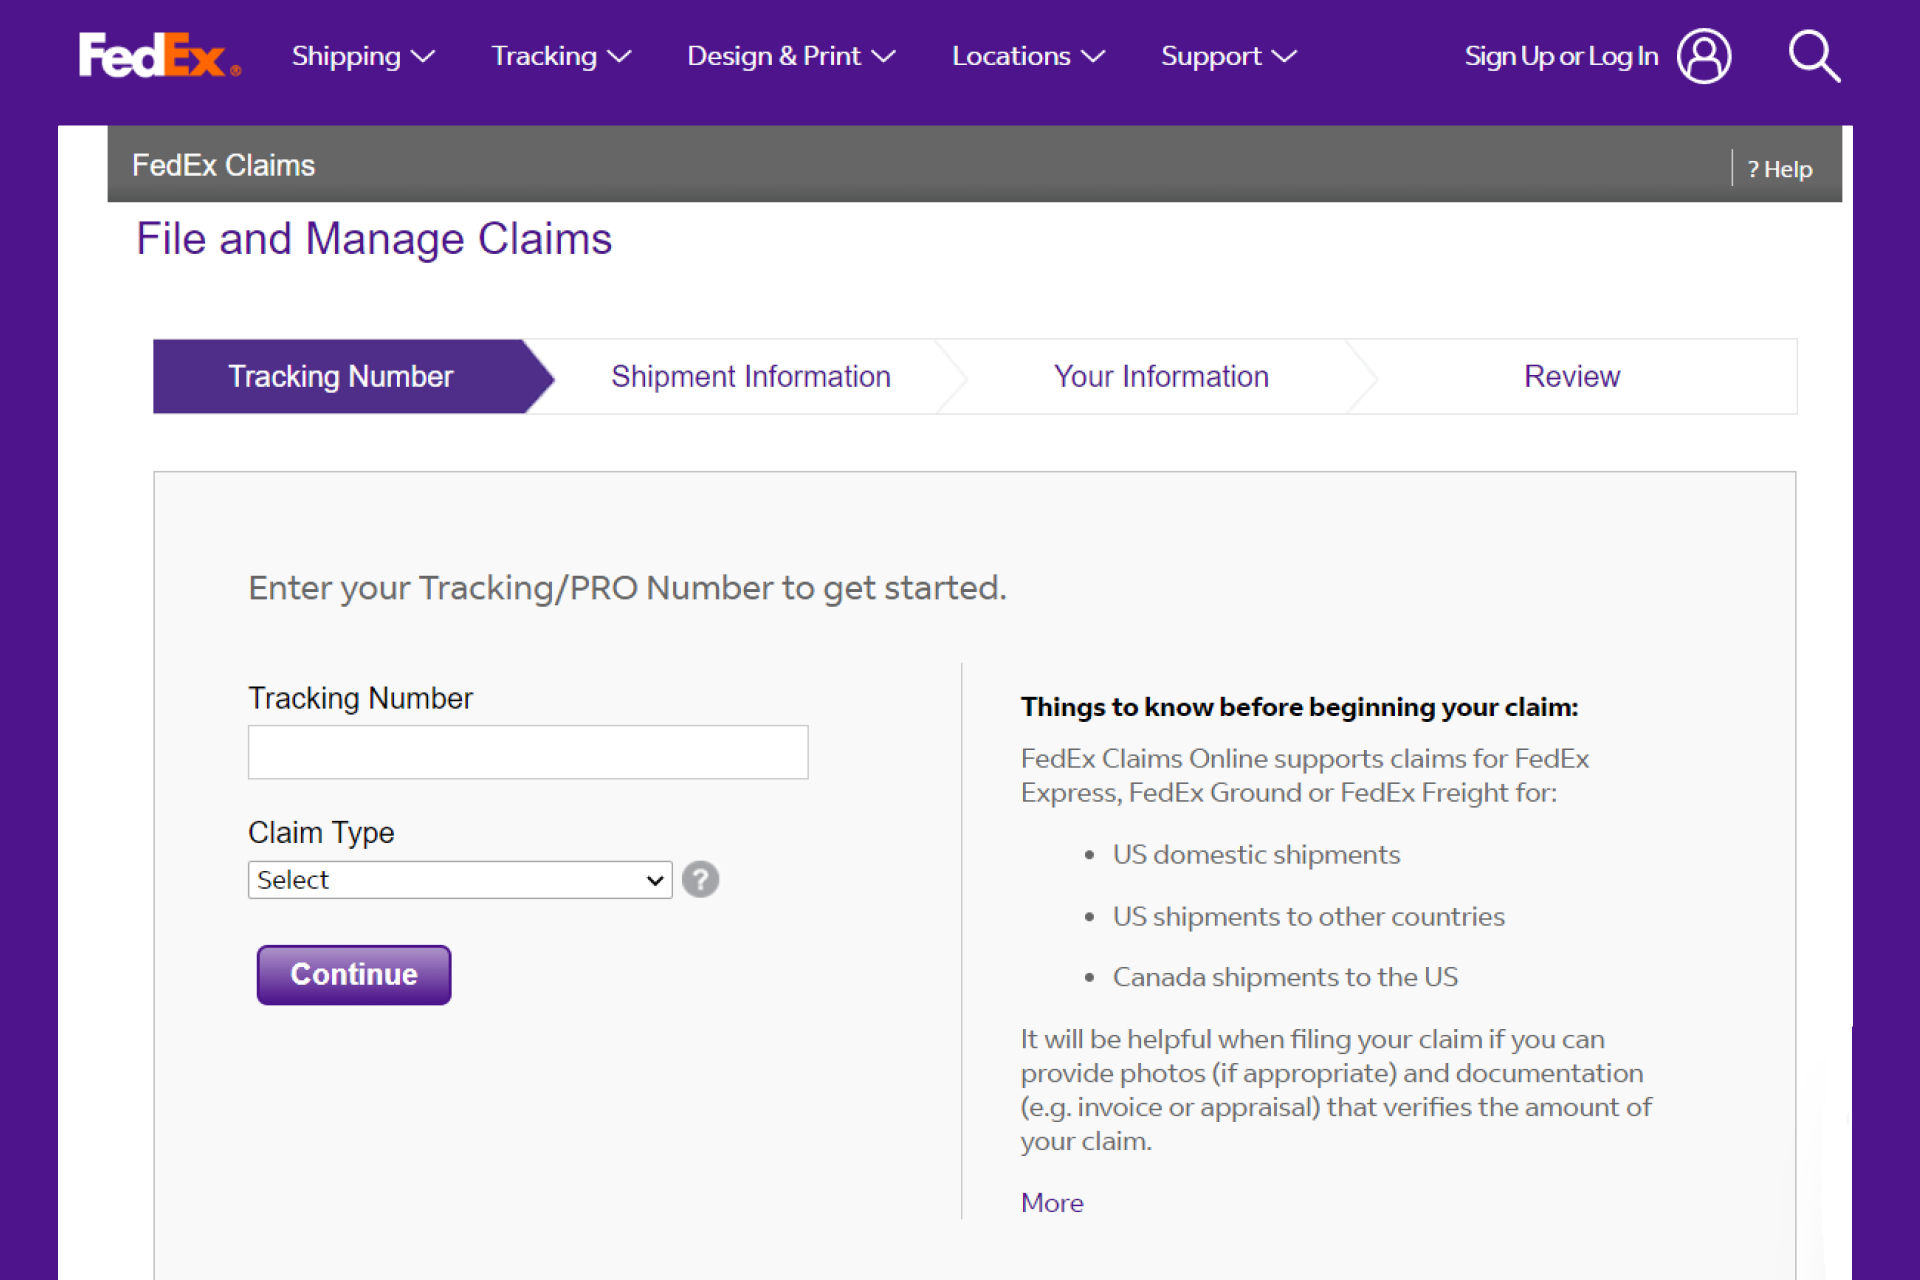Viewport: 1920px width, 1280px height.
Task: Click the Tracking Number tab step
Action: click(x=339, y=376)
